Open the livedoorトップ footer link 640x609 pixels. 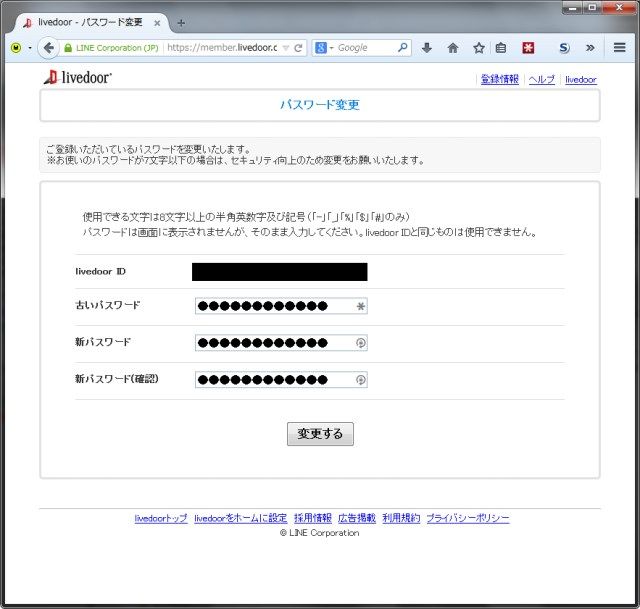[x=161, y=518]
